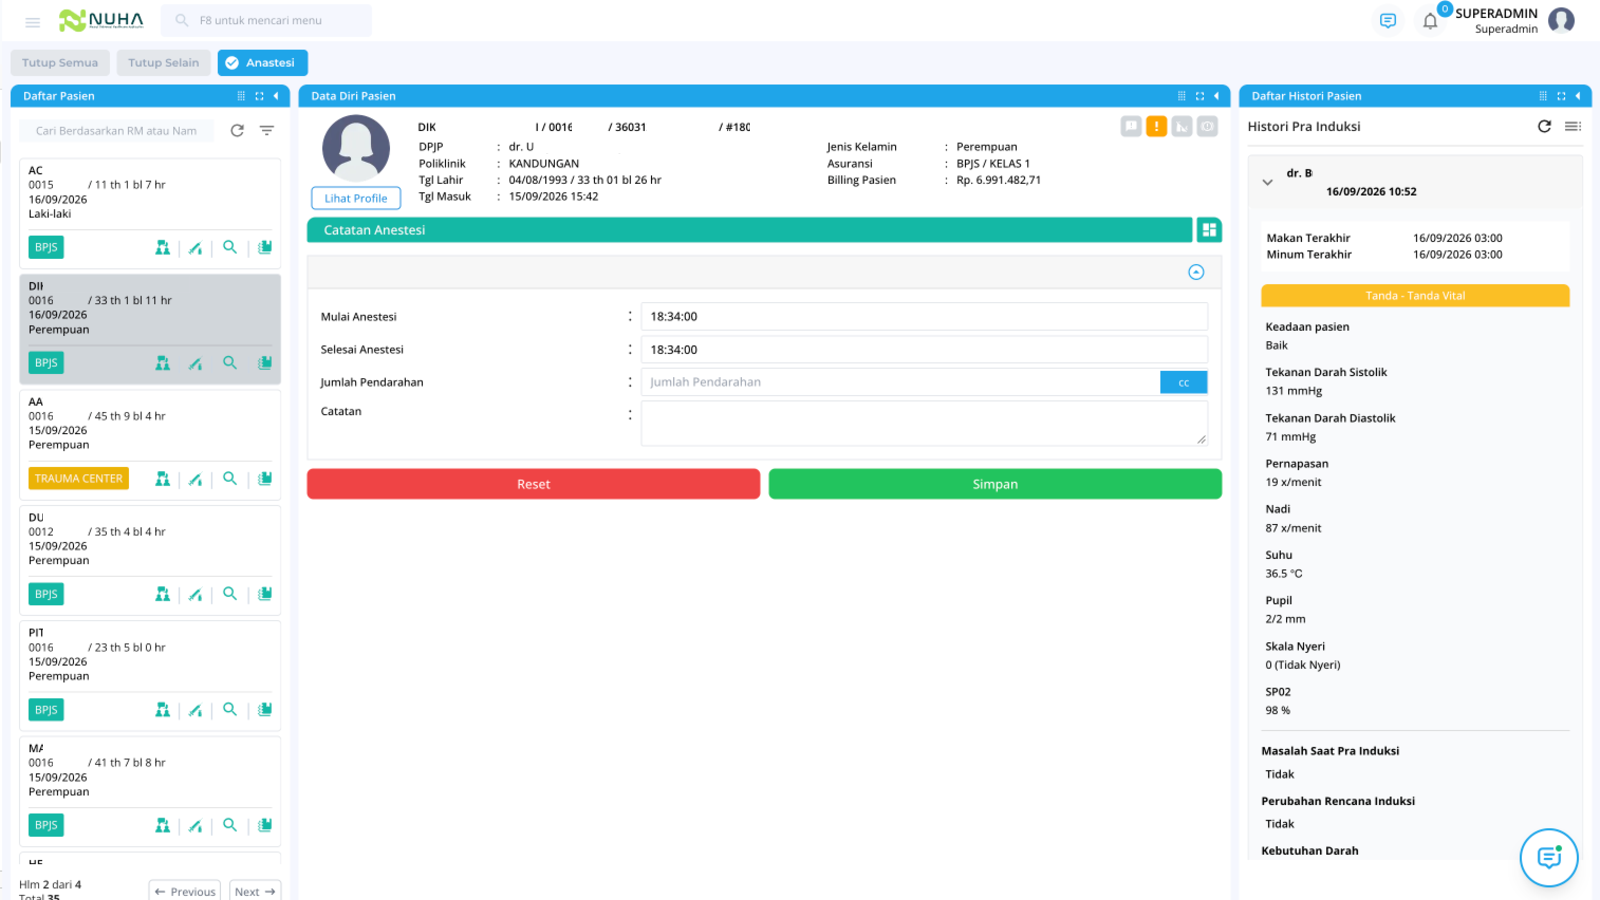Click the TRAUMA CENTER badge

point(78,479)
